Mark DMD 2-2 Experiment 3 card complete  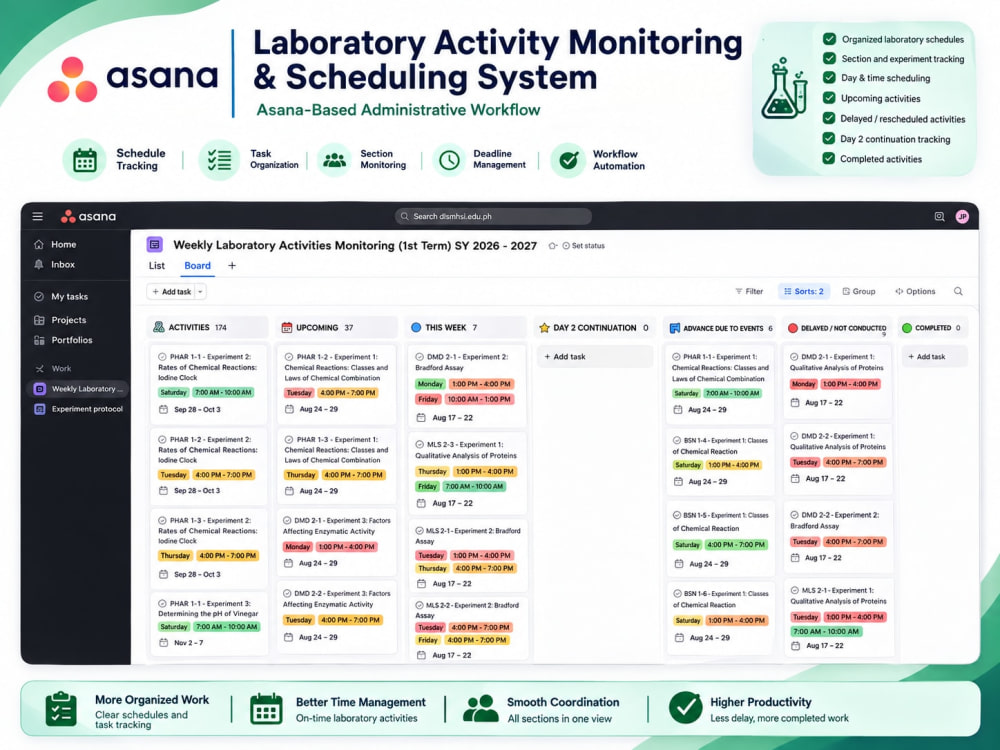[287, 593]
